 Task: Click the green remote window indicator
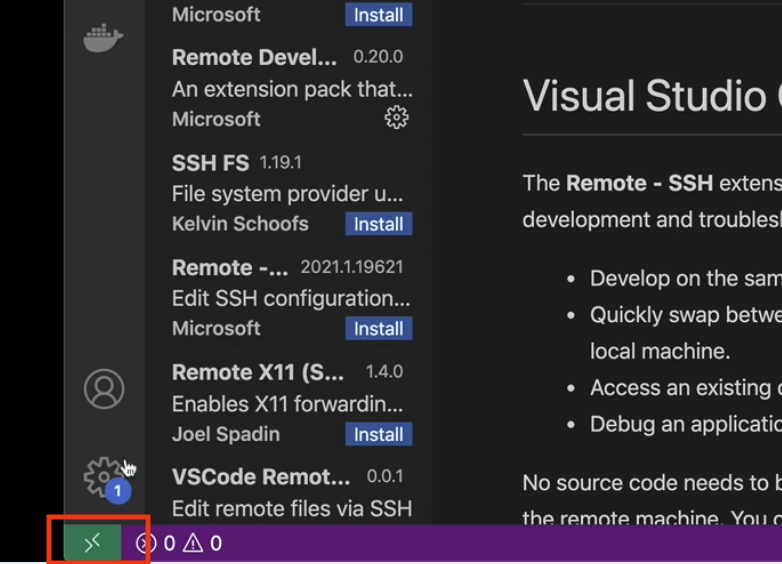92,543
